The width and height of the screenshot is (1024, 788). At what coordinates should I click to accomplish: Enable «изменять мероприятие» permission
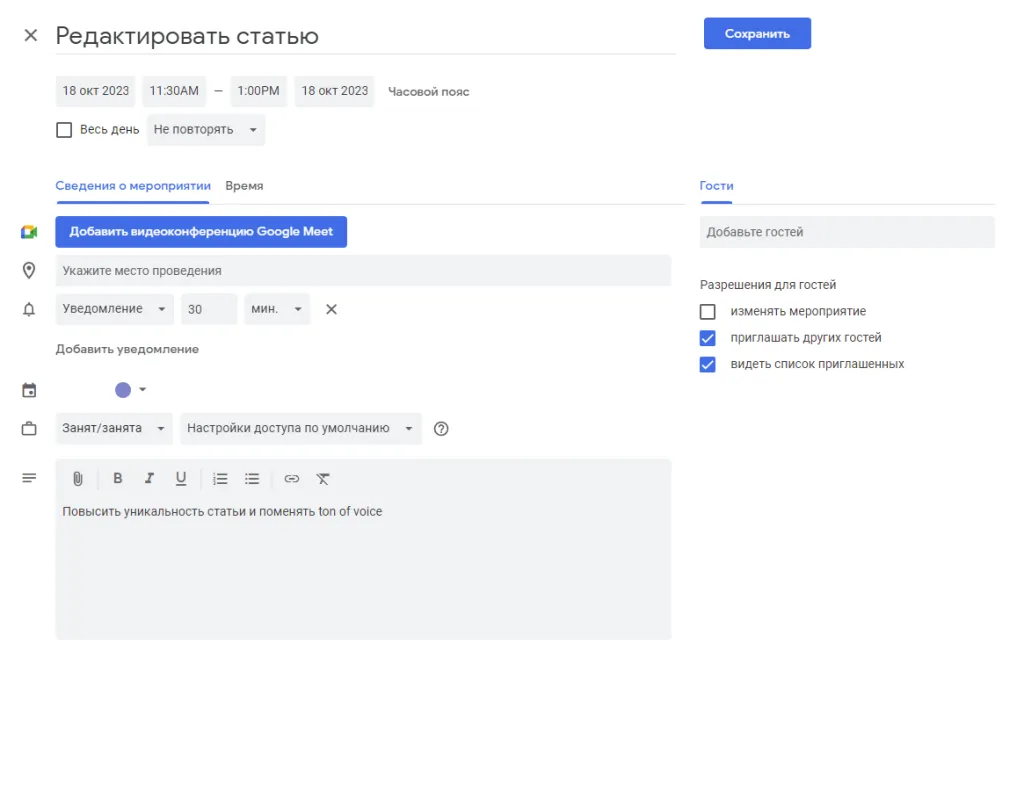707,311
